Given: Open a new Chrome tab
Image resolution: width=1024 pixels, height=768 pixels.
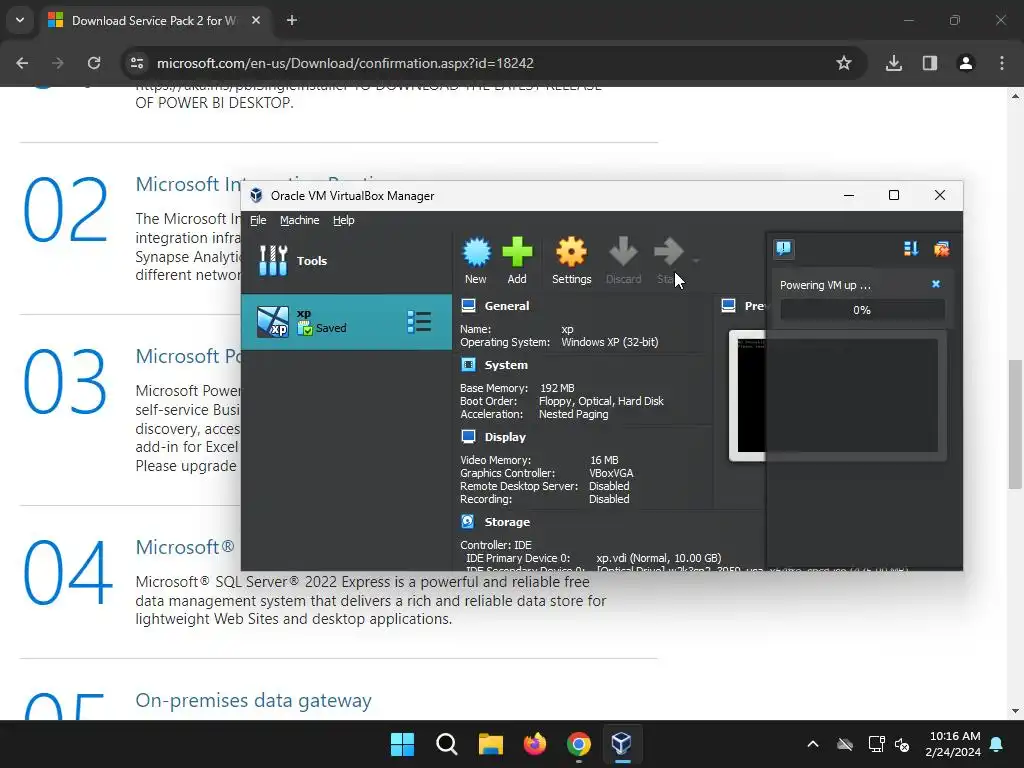Looking at the screenshot, I should 292,20.
